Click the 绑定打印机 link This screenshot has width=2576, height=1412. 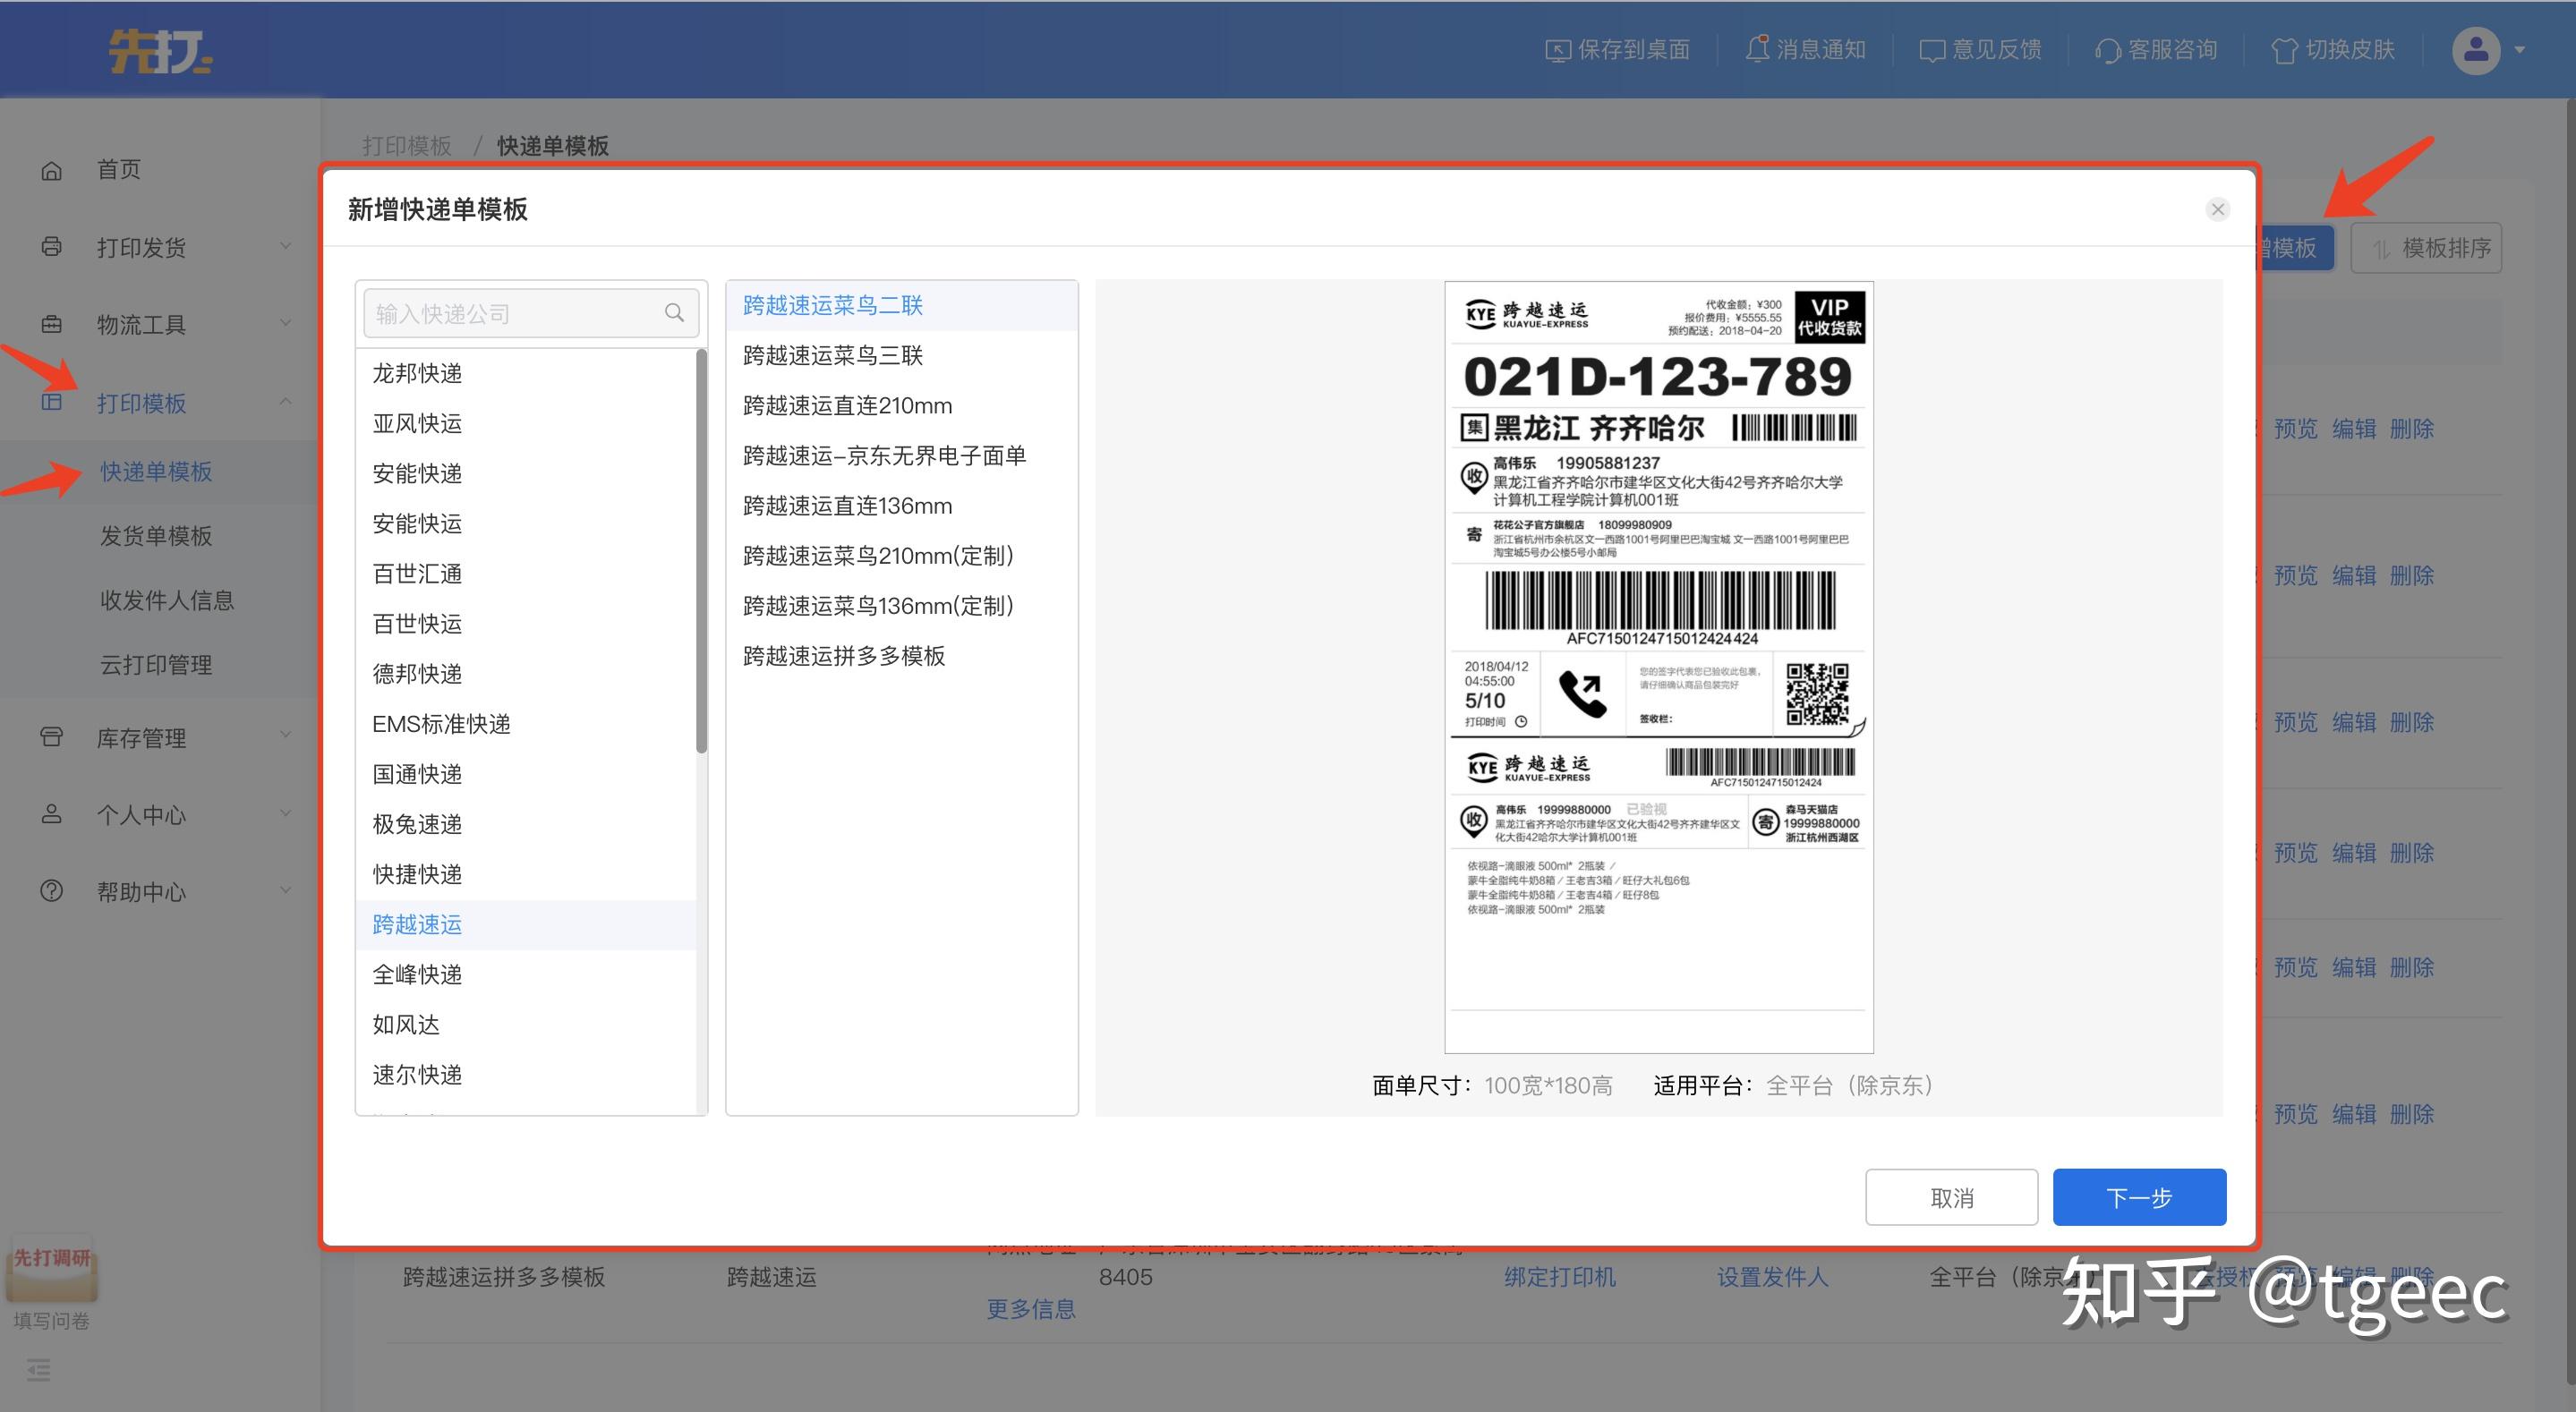[1560, 1277]
